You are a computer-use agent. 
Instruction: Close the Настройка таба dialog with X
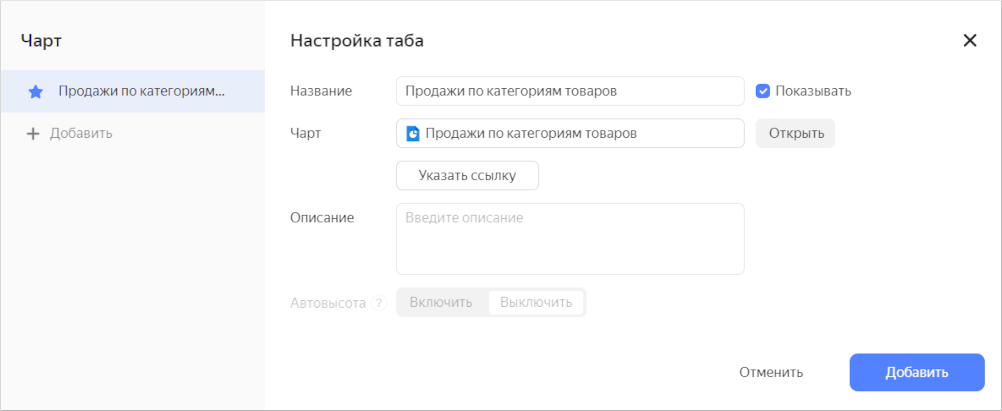pyautogui.click(x=969, y=41)
